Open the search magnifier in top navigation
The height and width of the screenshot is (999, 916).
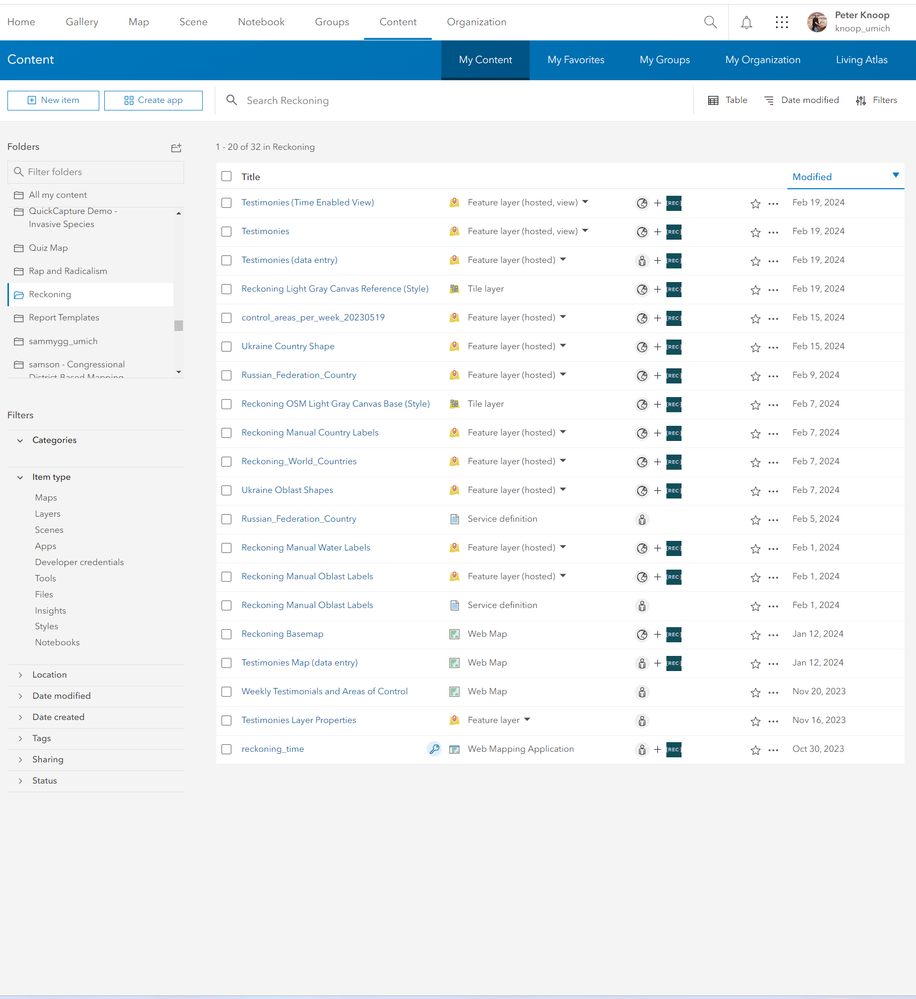tap(710, 22)
